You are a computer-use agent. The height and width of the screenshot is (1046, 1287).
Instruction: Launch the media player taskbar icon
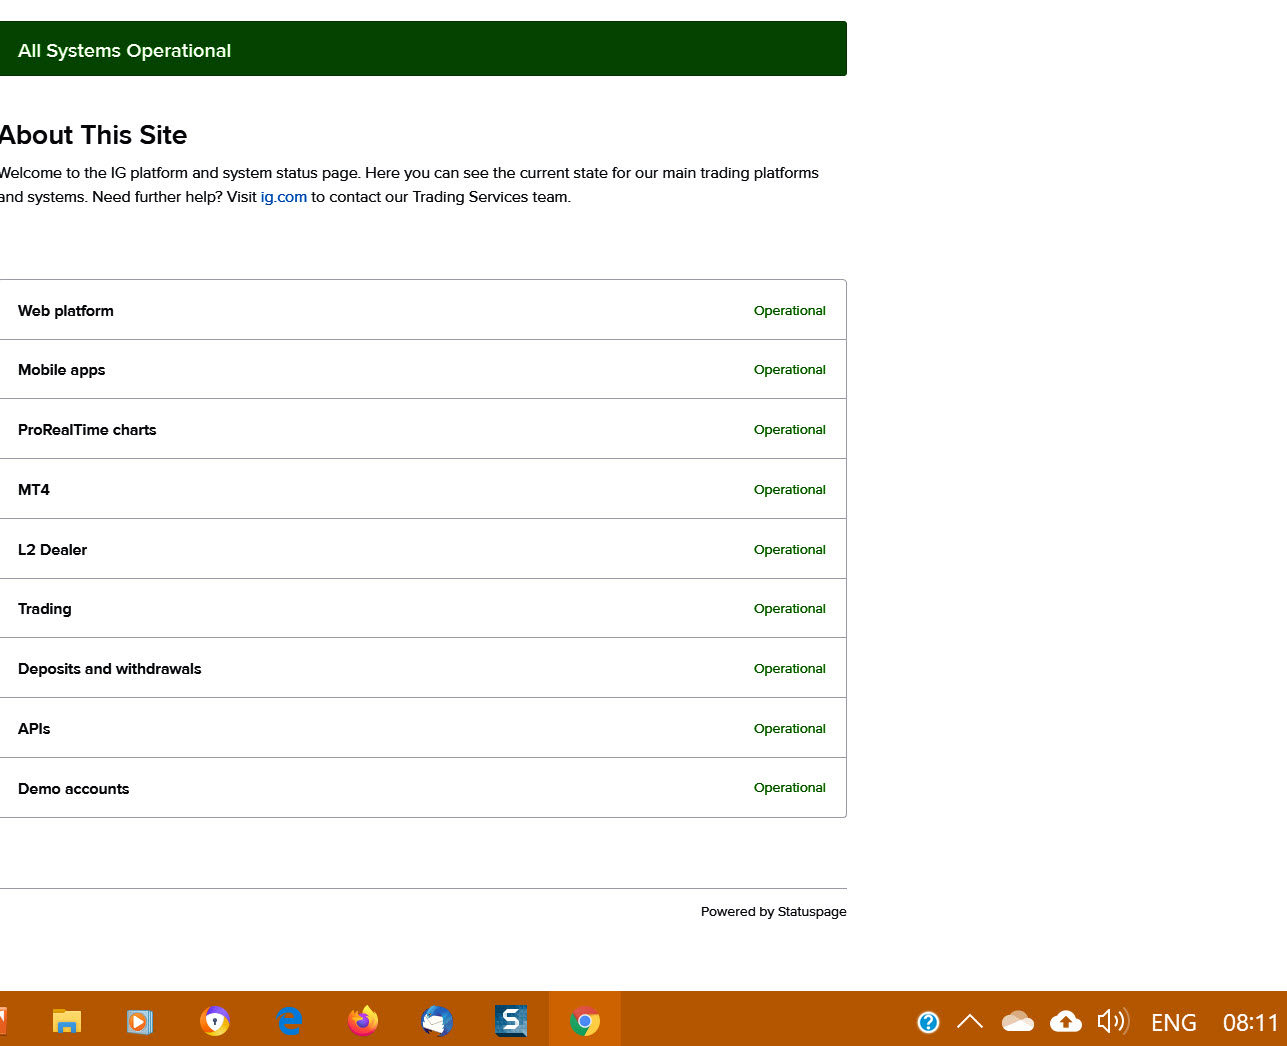[x=140, y=1021]
